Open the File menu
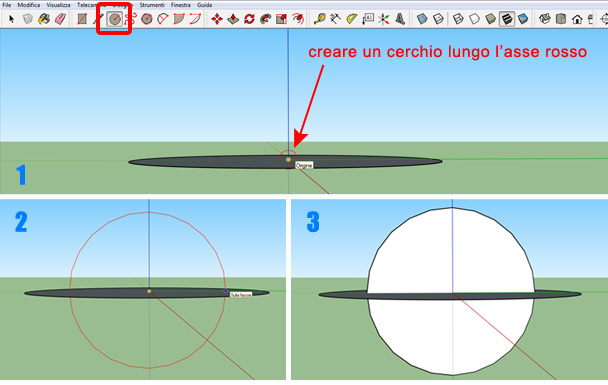608x385 pixels. pyautogui.click(x=7, y=5)
